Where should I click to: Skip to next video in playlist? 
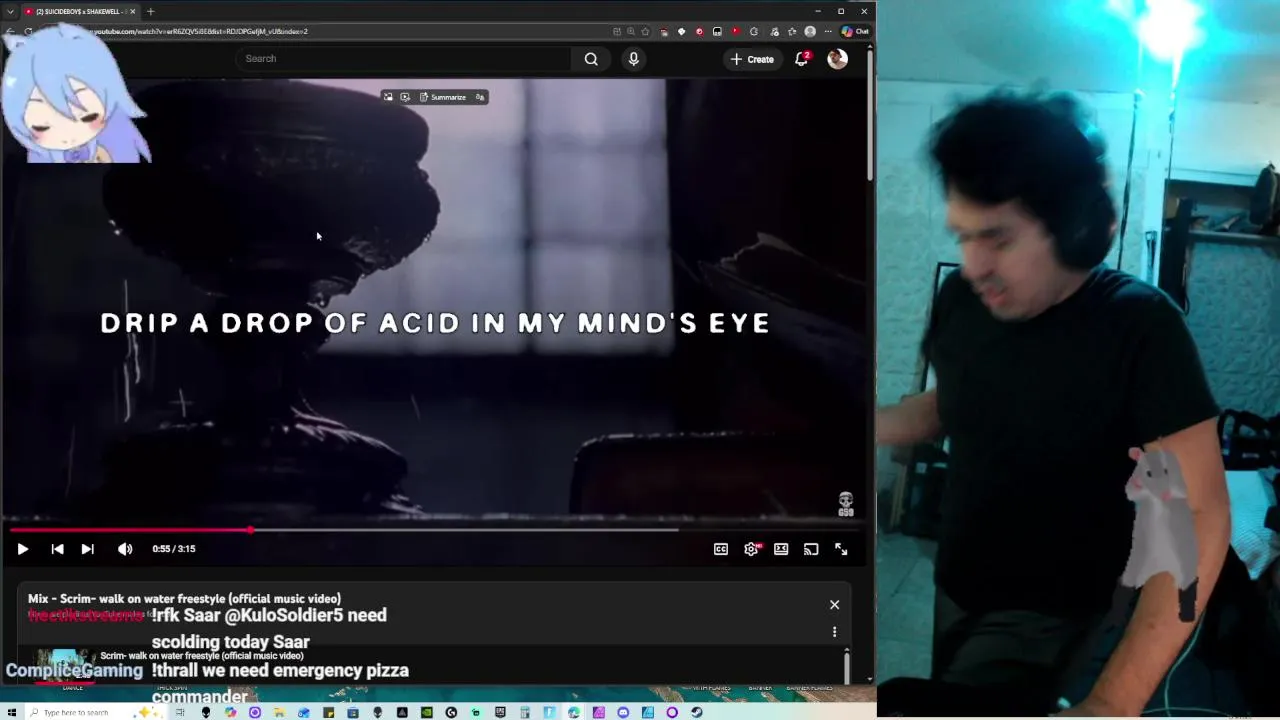click(87, 549)
